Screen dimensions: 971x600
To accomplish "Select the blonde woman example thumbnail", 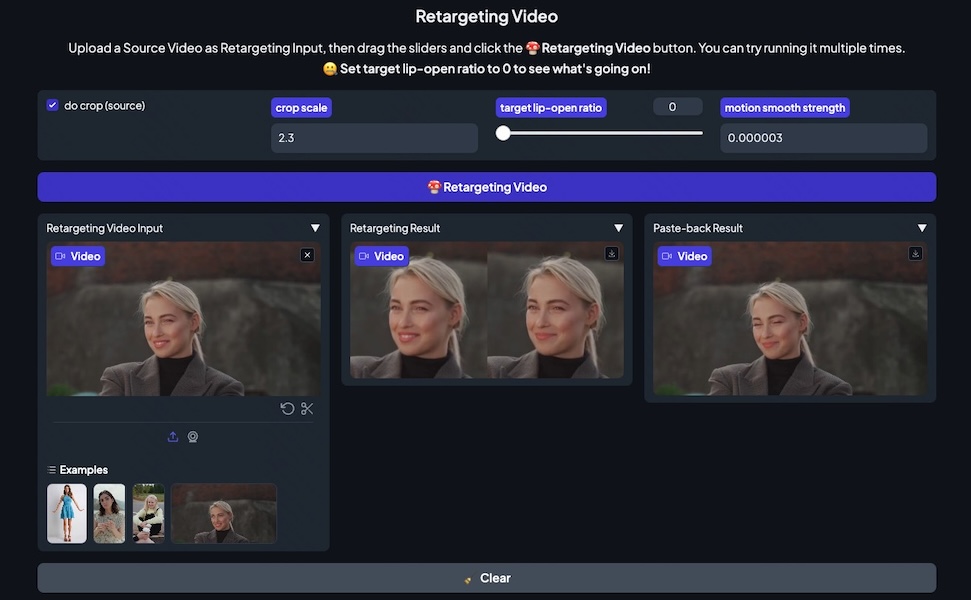I will tap(148, 512).
